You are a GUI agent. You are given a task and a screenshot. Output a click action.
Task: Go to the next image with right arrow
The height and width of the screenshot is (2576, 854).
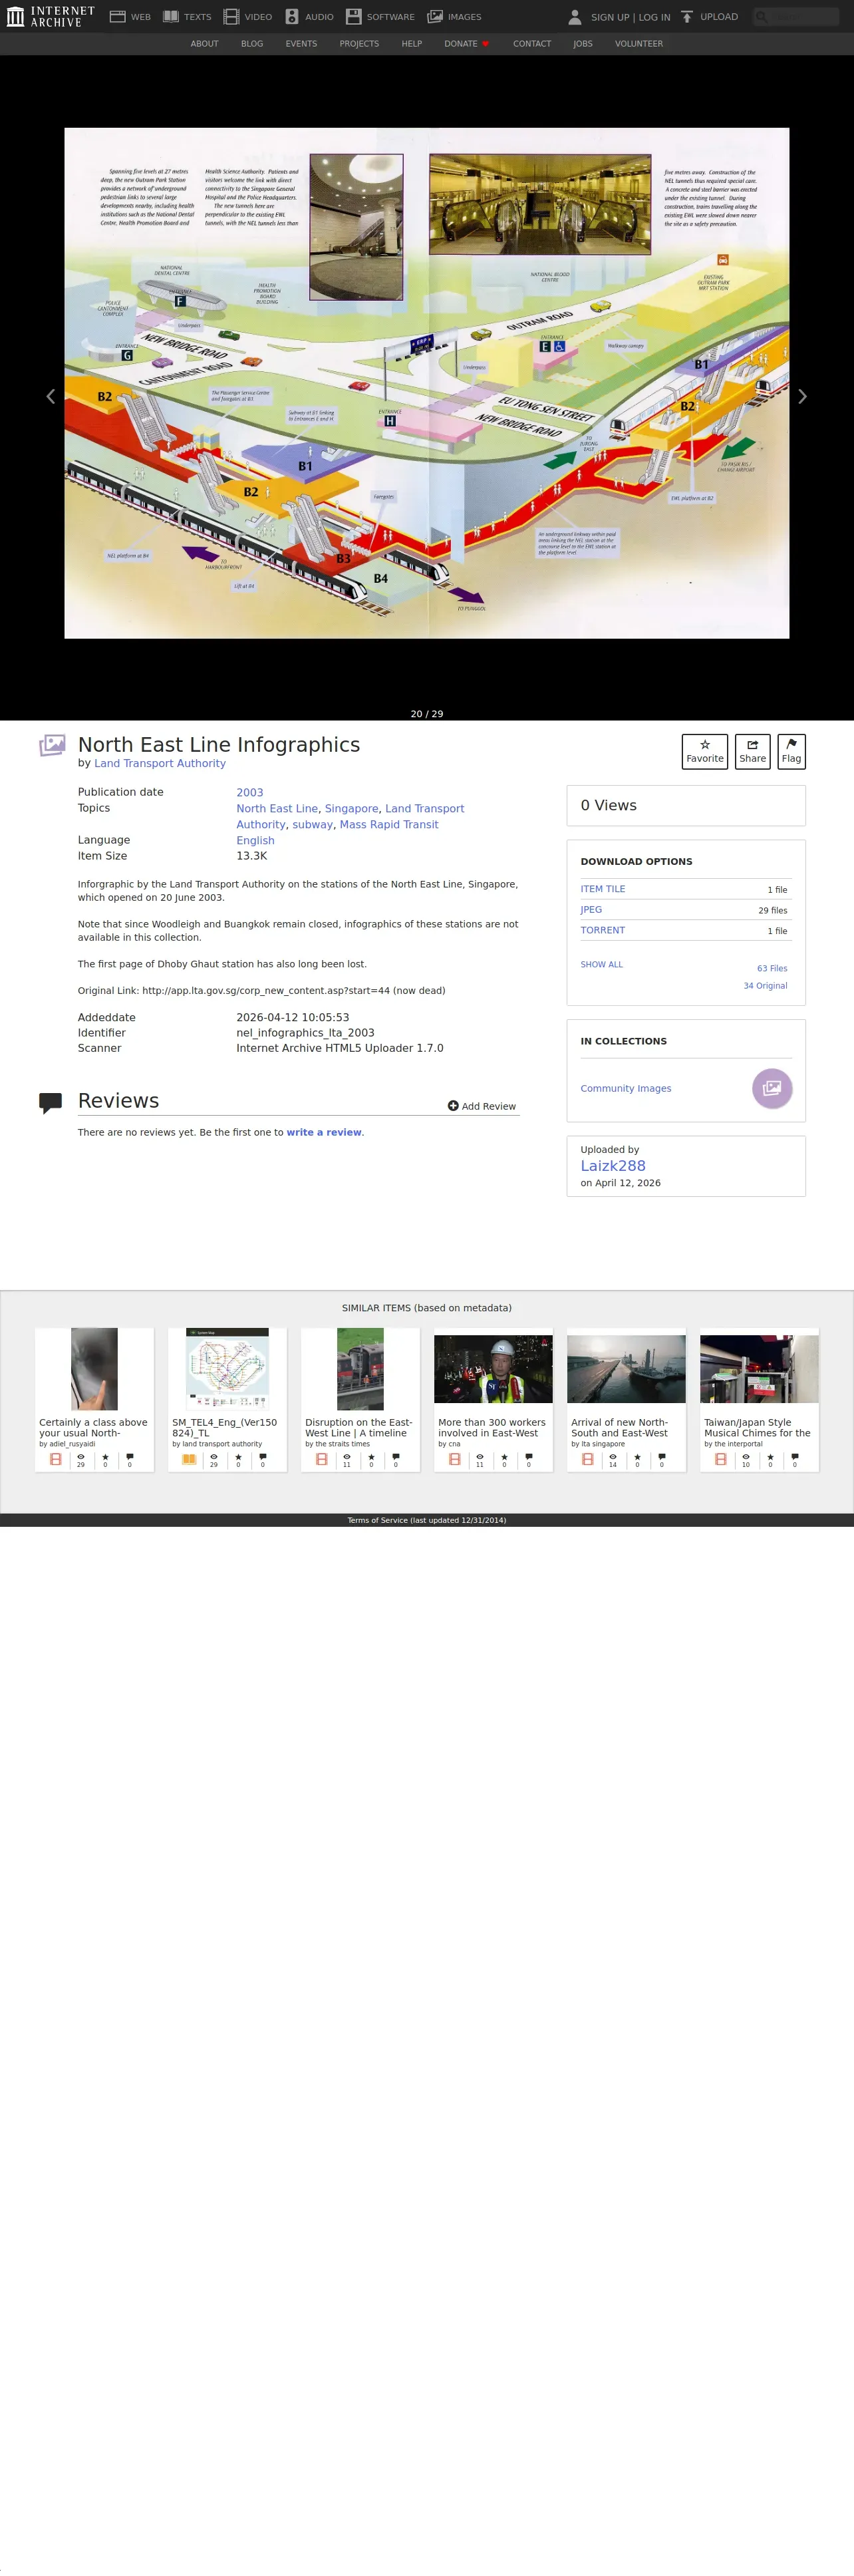pos(802,396)
